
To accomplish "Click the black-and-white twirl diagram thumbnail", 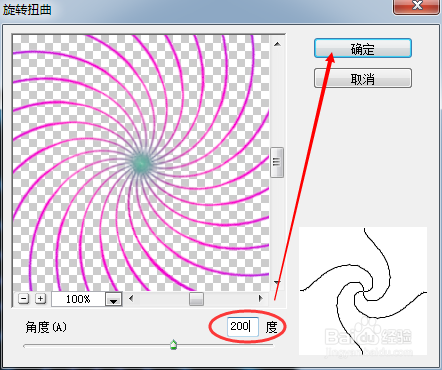I will click(x=363, y=291).
